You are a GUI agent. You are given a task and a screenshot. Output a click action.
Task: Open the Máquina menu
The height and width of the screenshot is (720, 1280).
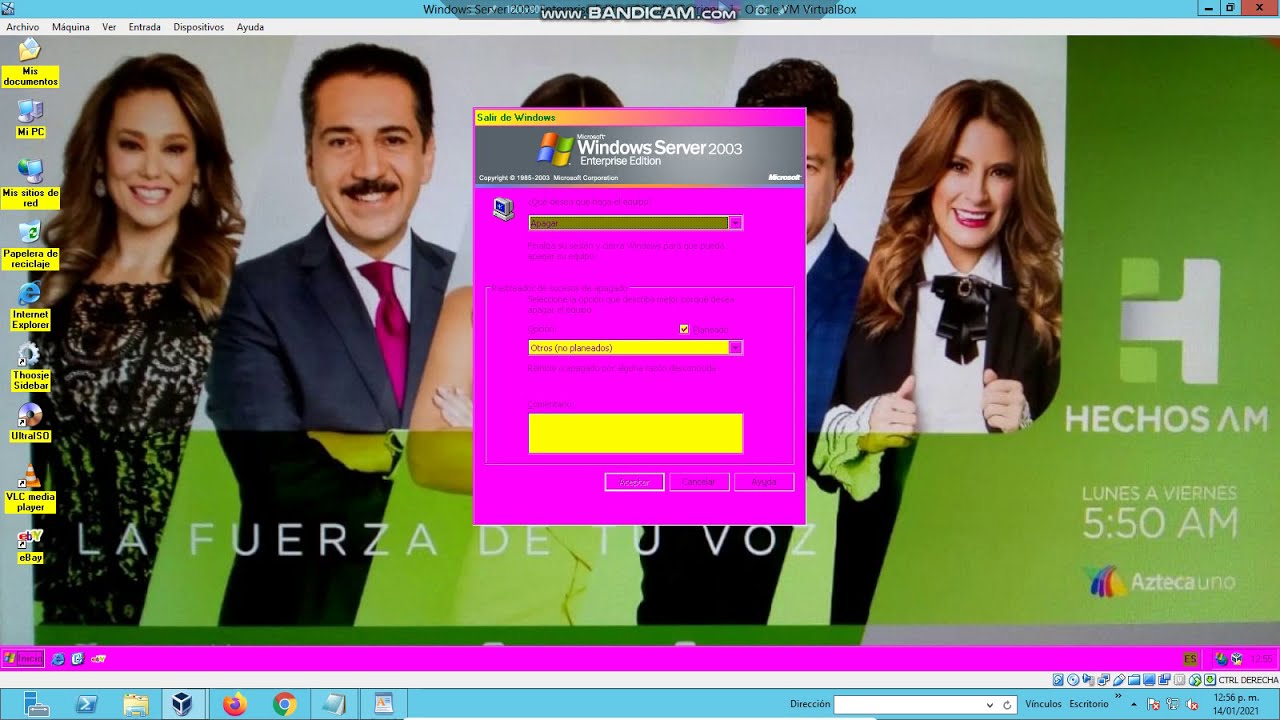[x=71, y=27]
